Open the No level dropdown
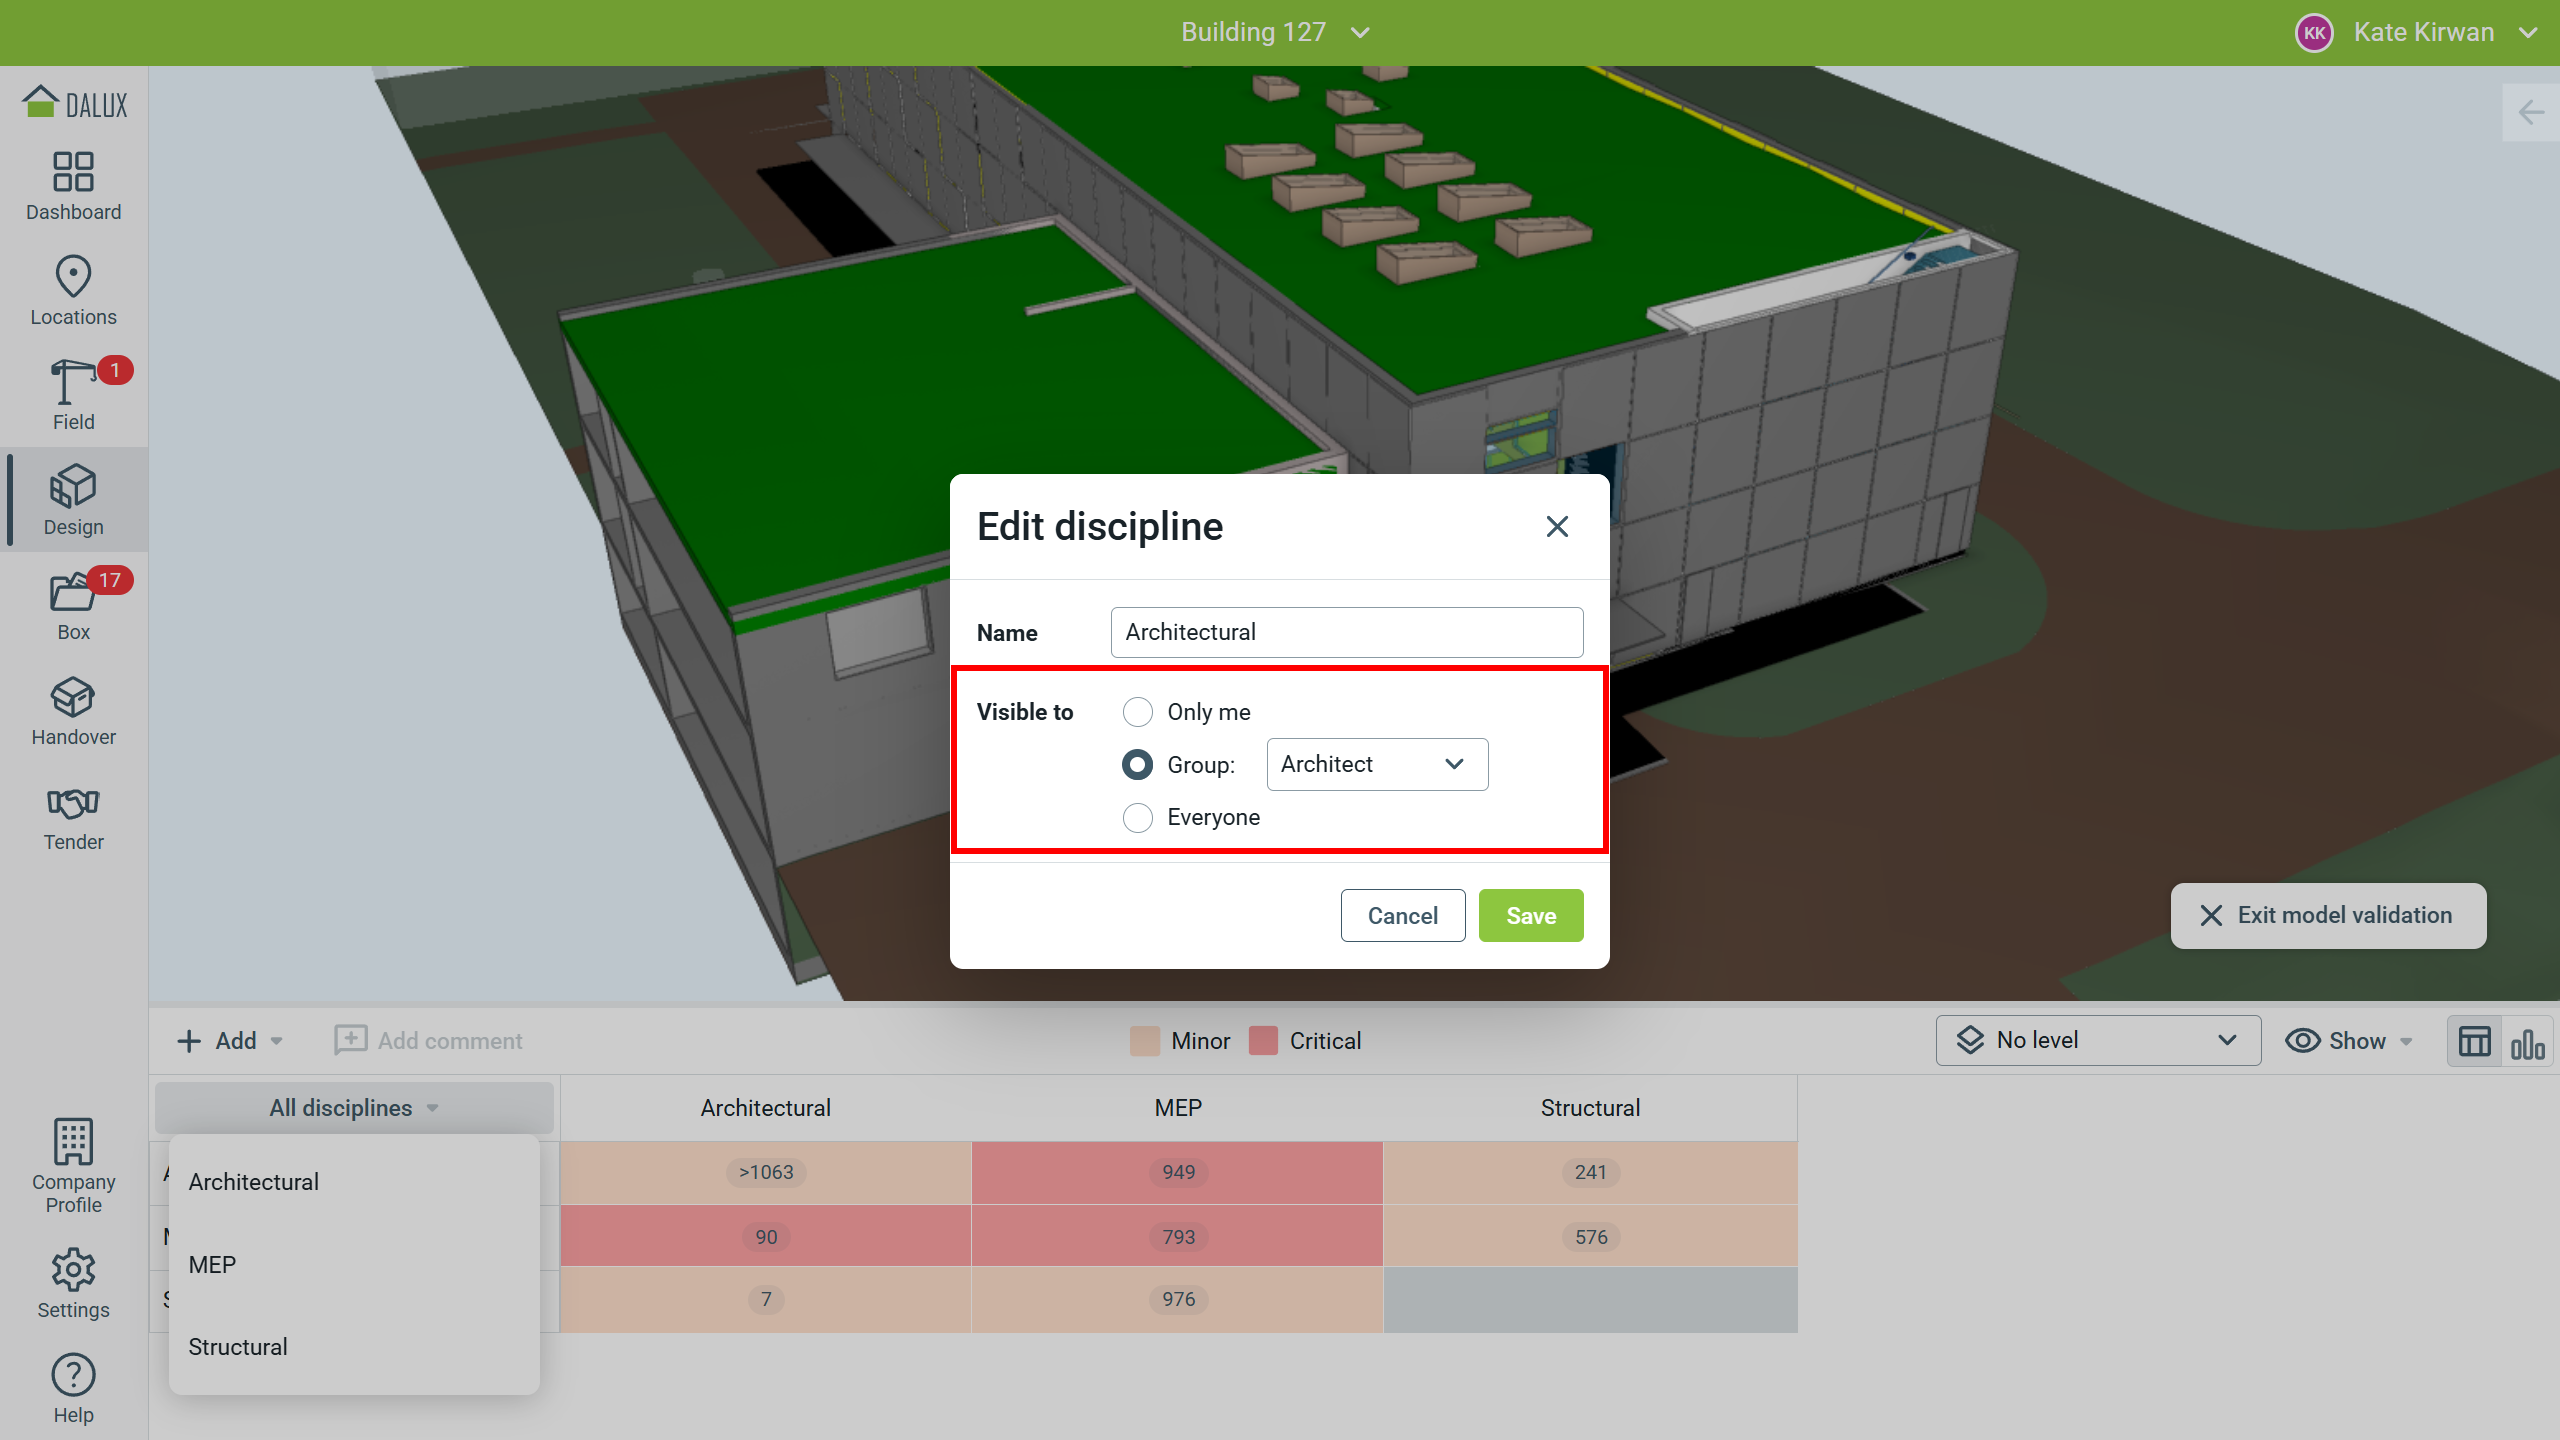This screenshot has width=2560, height=1440. pyautogui.click(x=2098, y=1041)
